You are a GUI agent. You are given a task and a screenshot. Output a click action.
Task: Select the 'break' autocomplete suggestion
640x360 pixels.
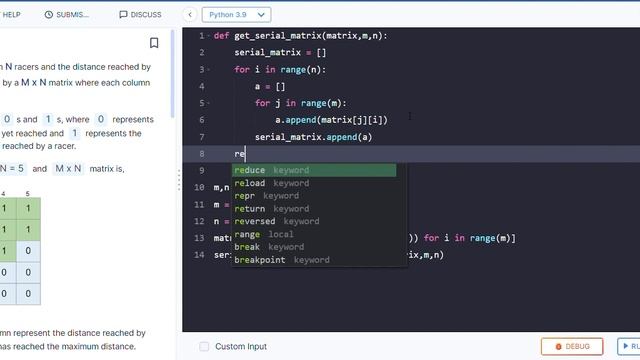point(314,247)
